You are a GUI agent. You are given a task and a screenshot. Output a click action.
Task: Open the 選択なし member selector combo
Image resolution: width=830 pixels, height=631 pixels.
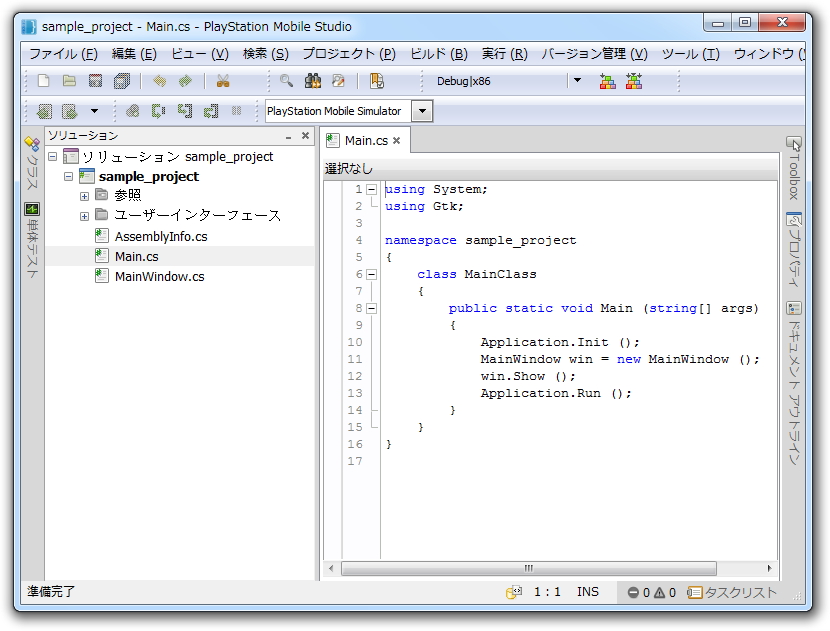coord(551,168)
